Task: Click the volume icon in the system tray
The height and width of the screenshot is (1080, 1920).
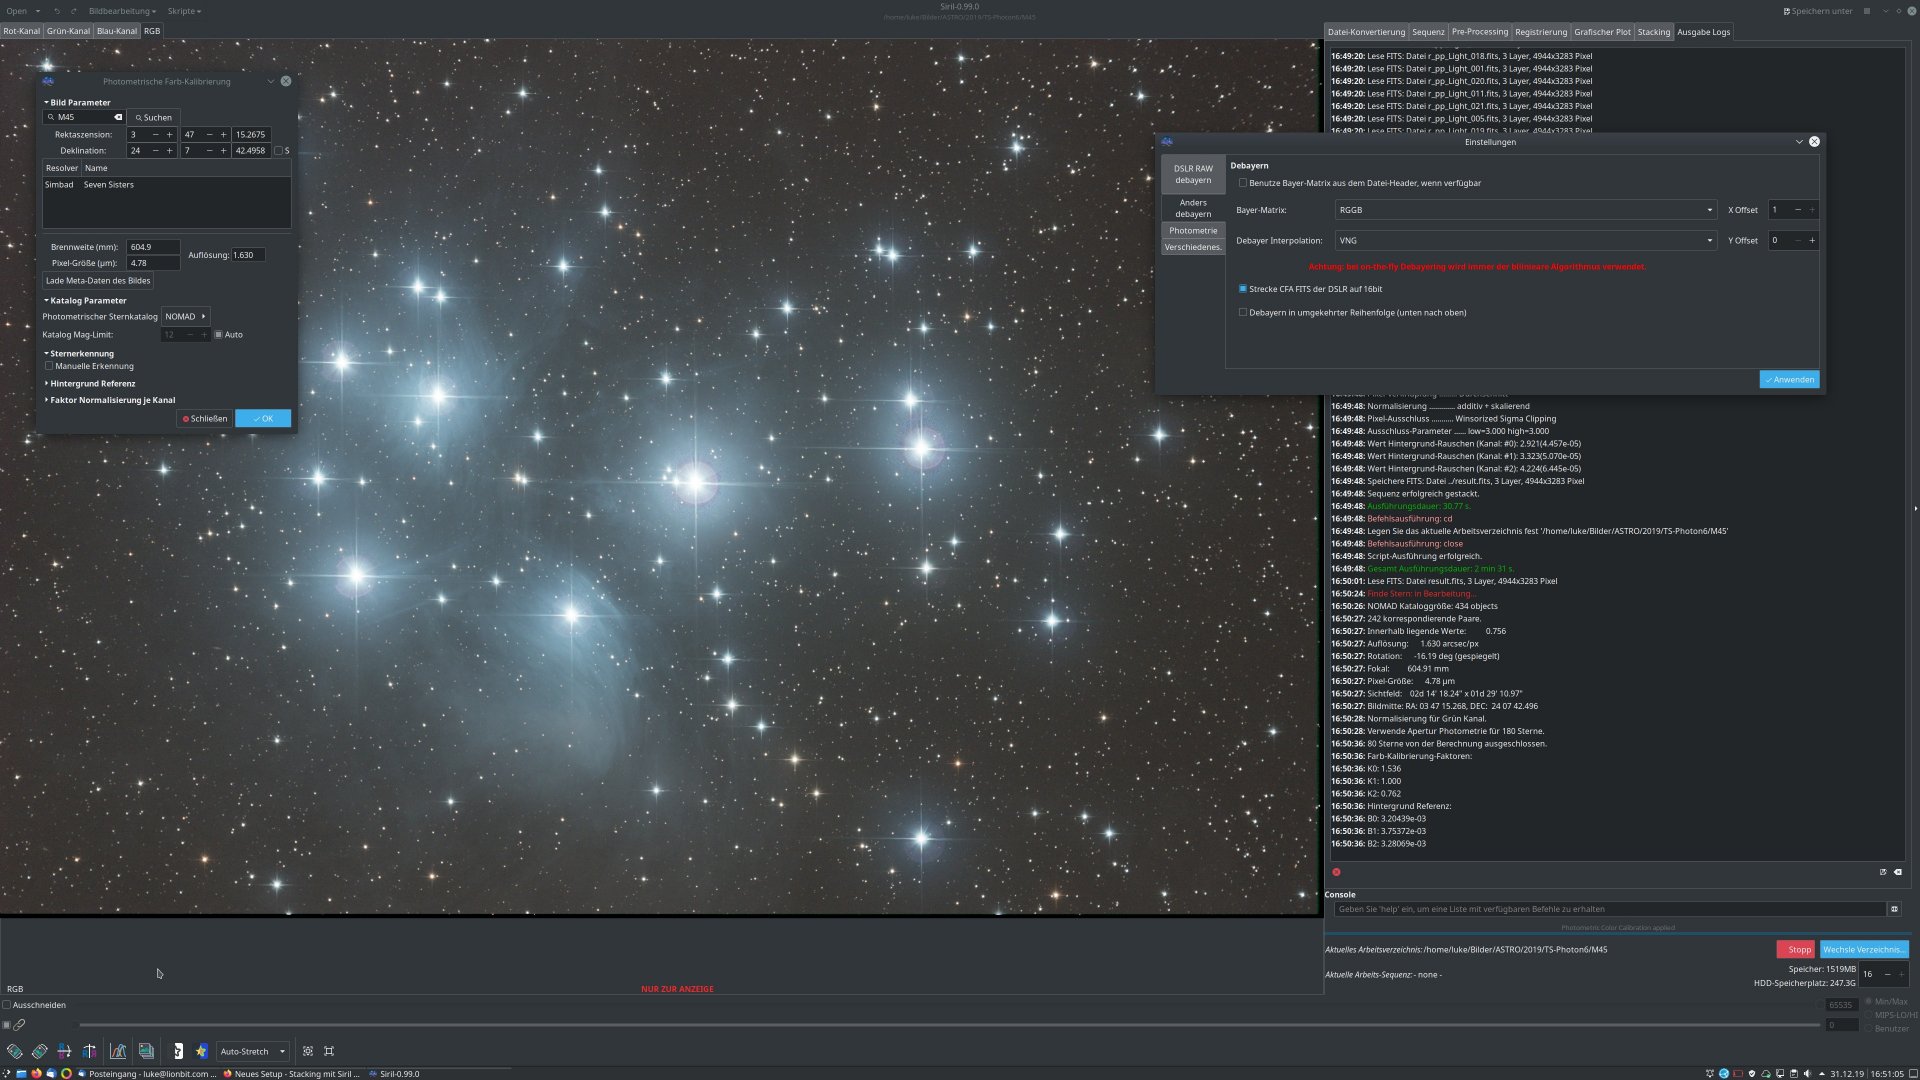Action: (x=1807, y=1074)
